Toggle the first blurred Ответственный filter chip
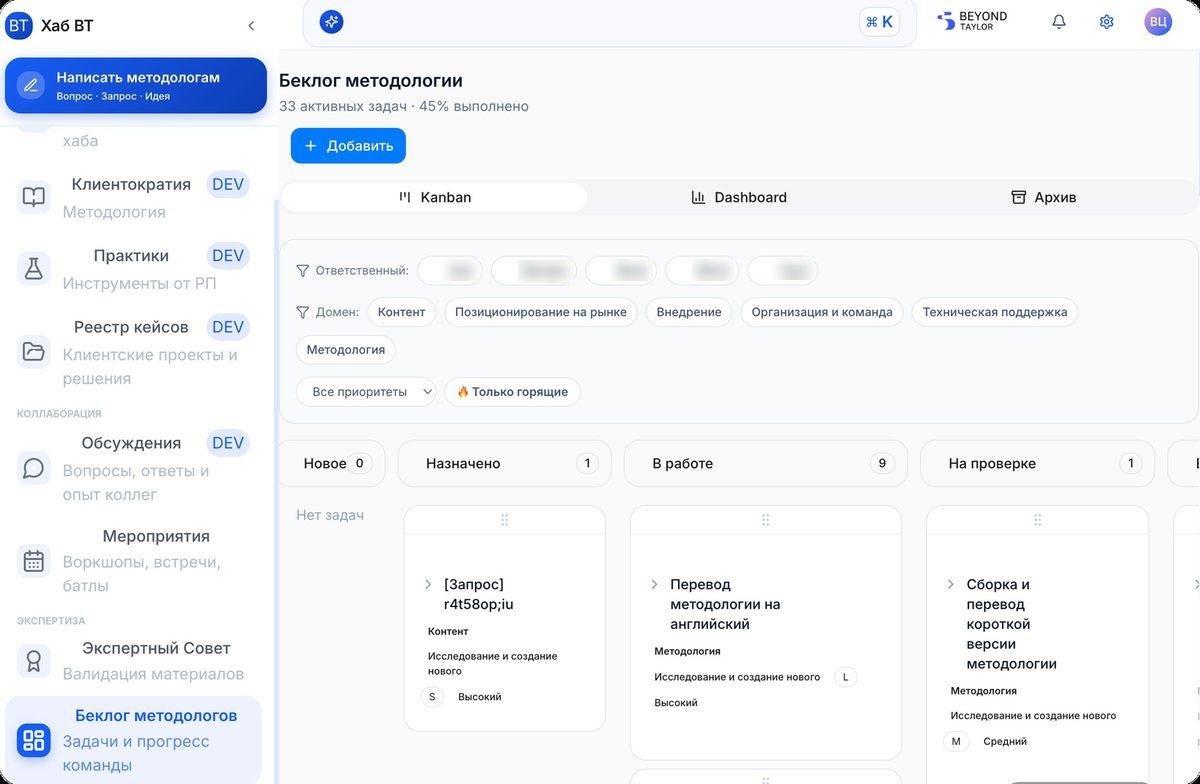The height and width of the screenshot is (784, 1200). 450,271
